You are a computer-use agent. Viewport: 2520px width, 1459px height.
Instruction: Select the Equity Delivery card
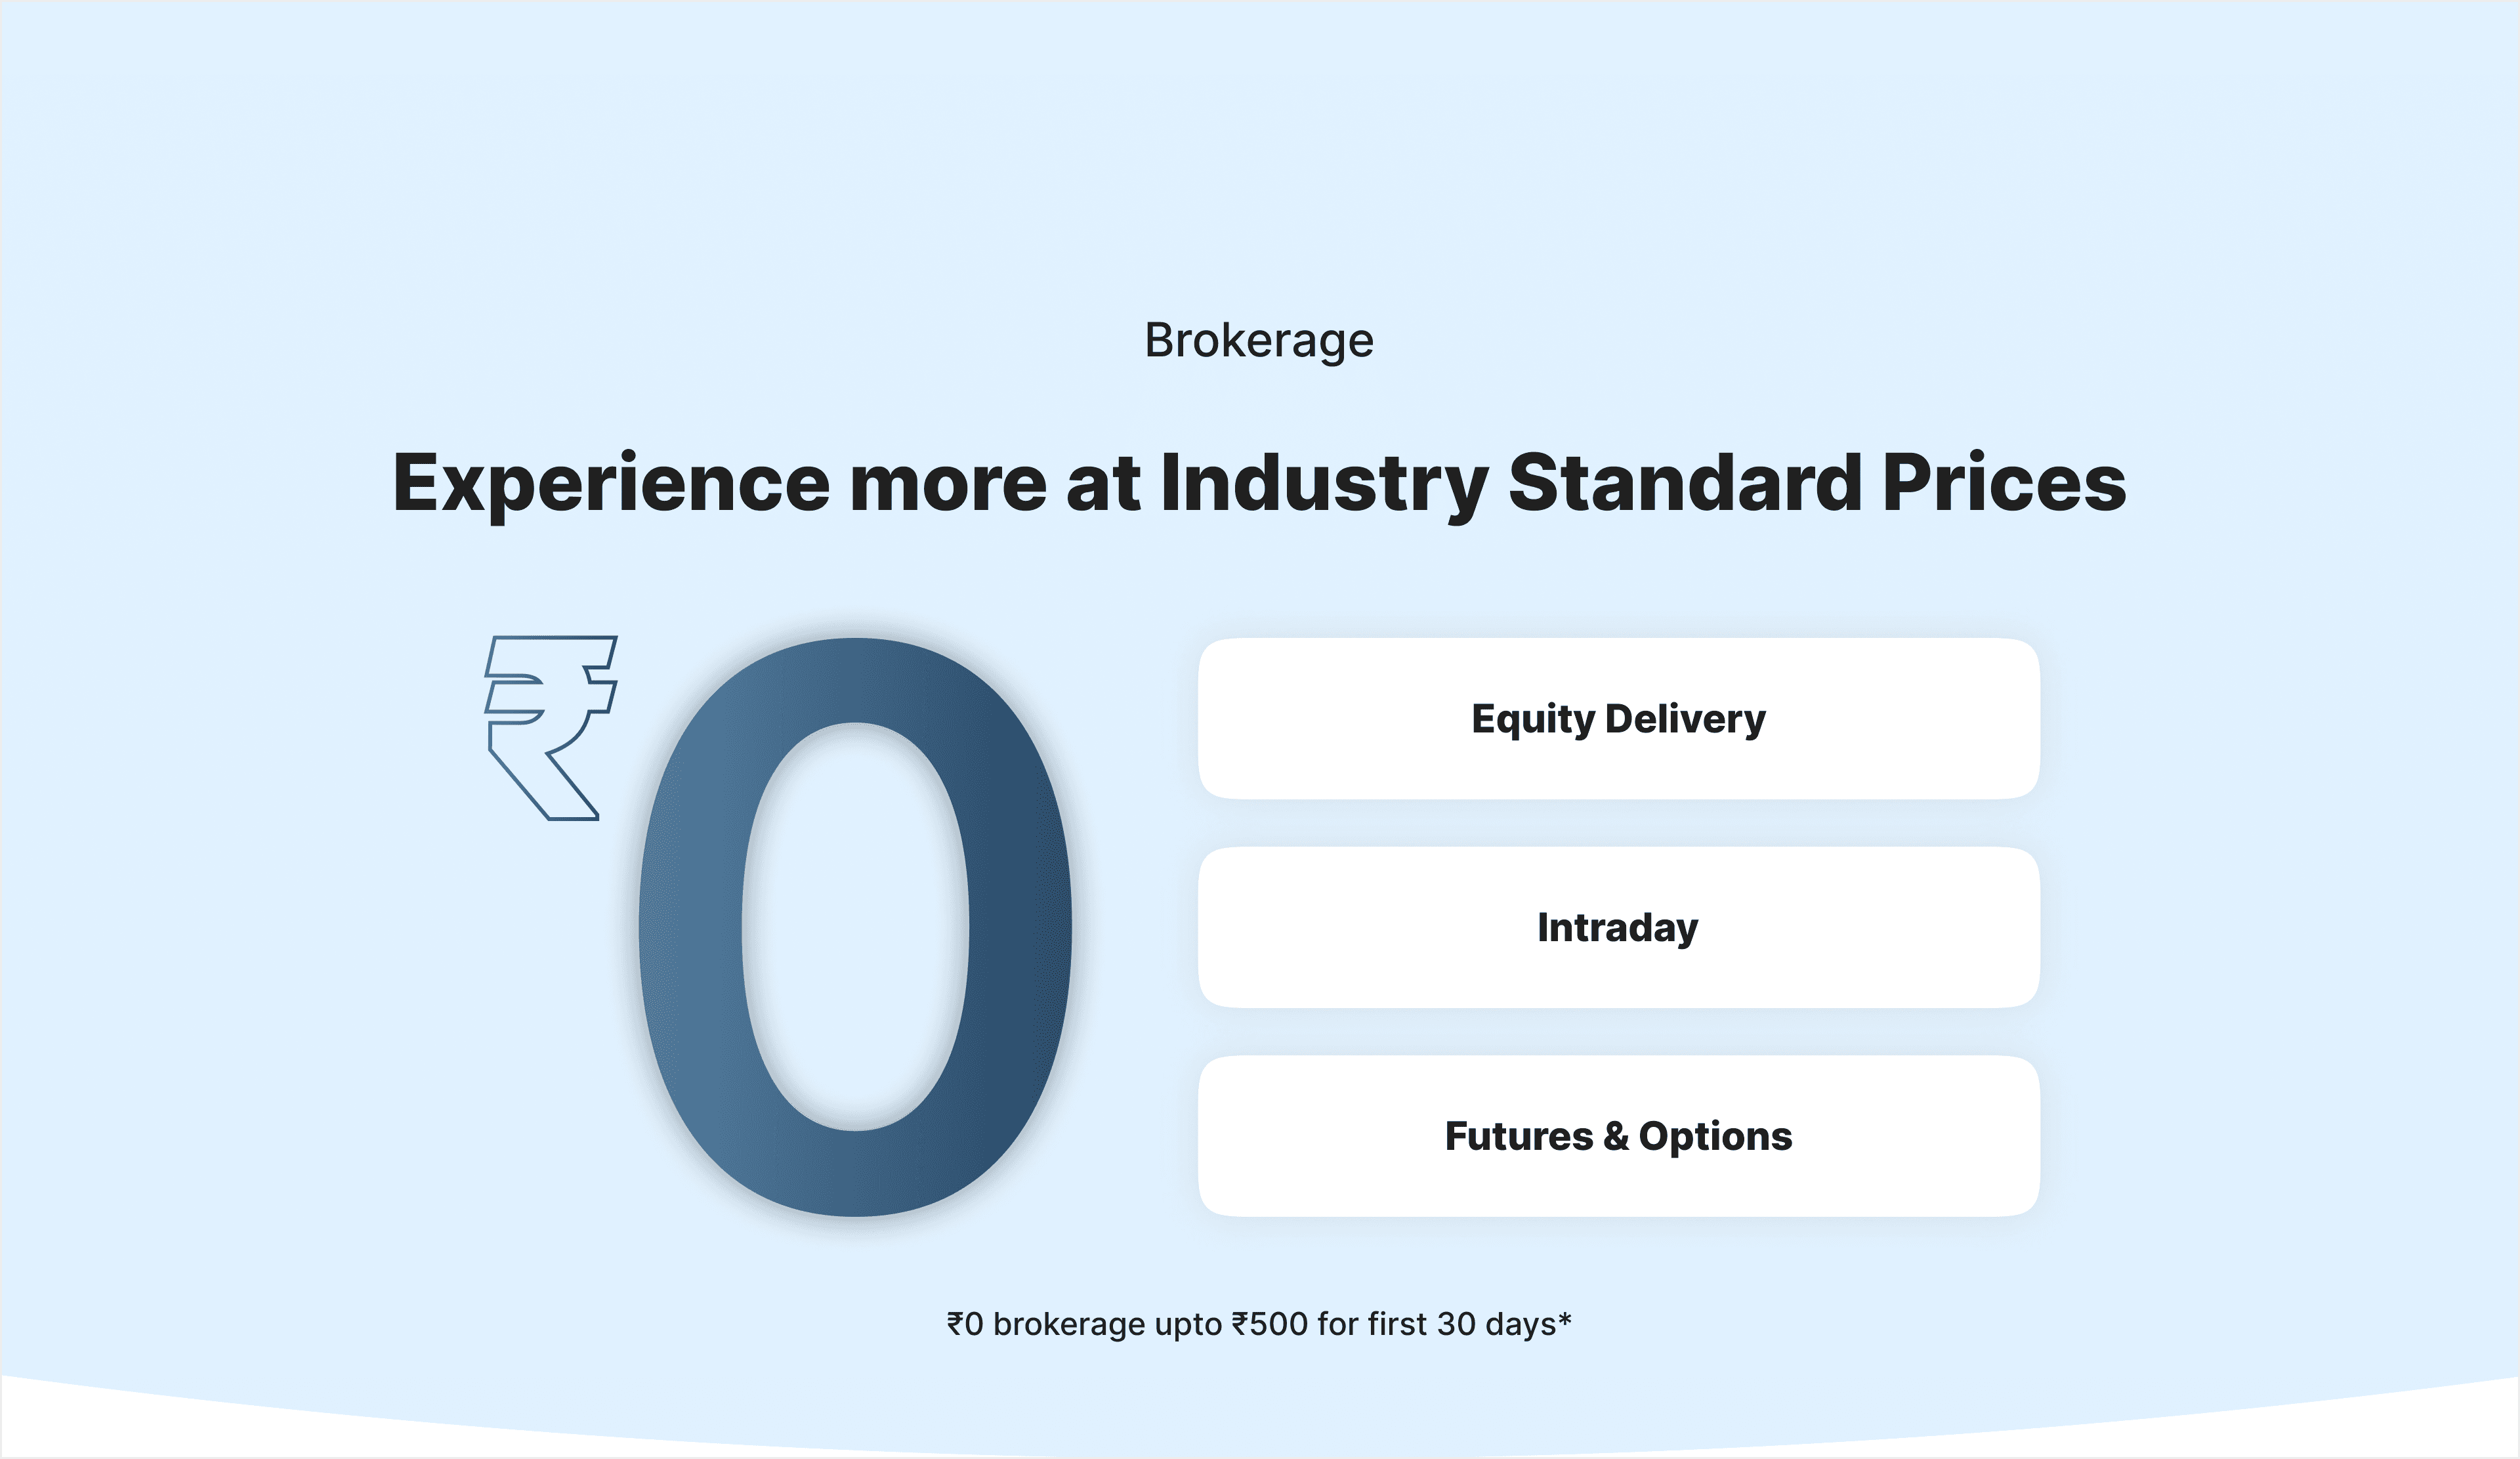click(x=1618, y=719)
